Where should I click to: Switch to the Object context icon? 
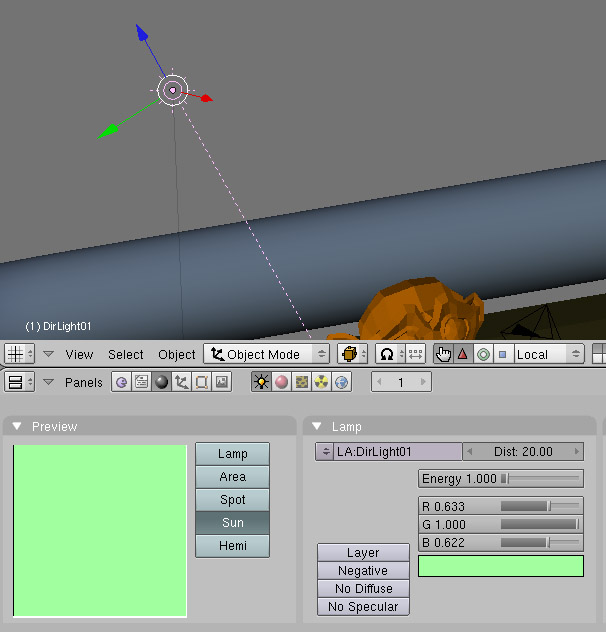point(181,382)
